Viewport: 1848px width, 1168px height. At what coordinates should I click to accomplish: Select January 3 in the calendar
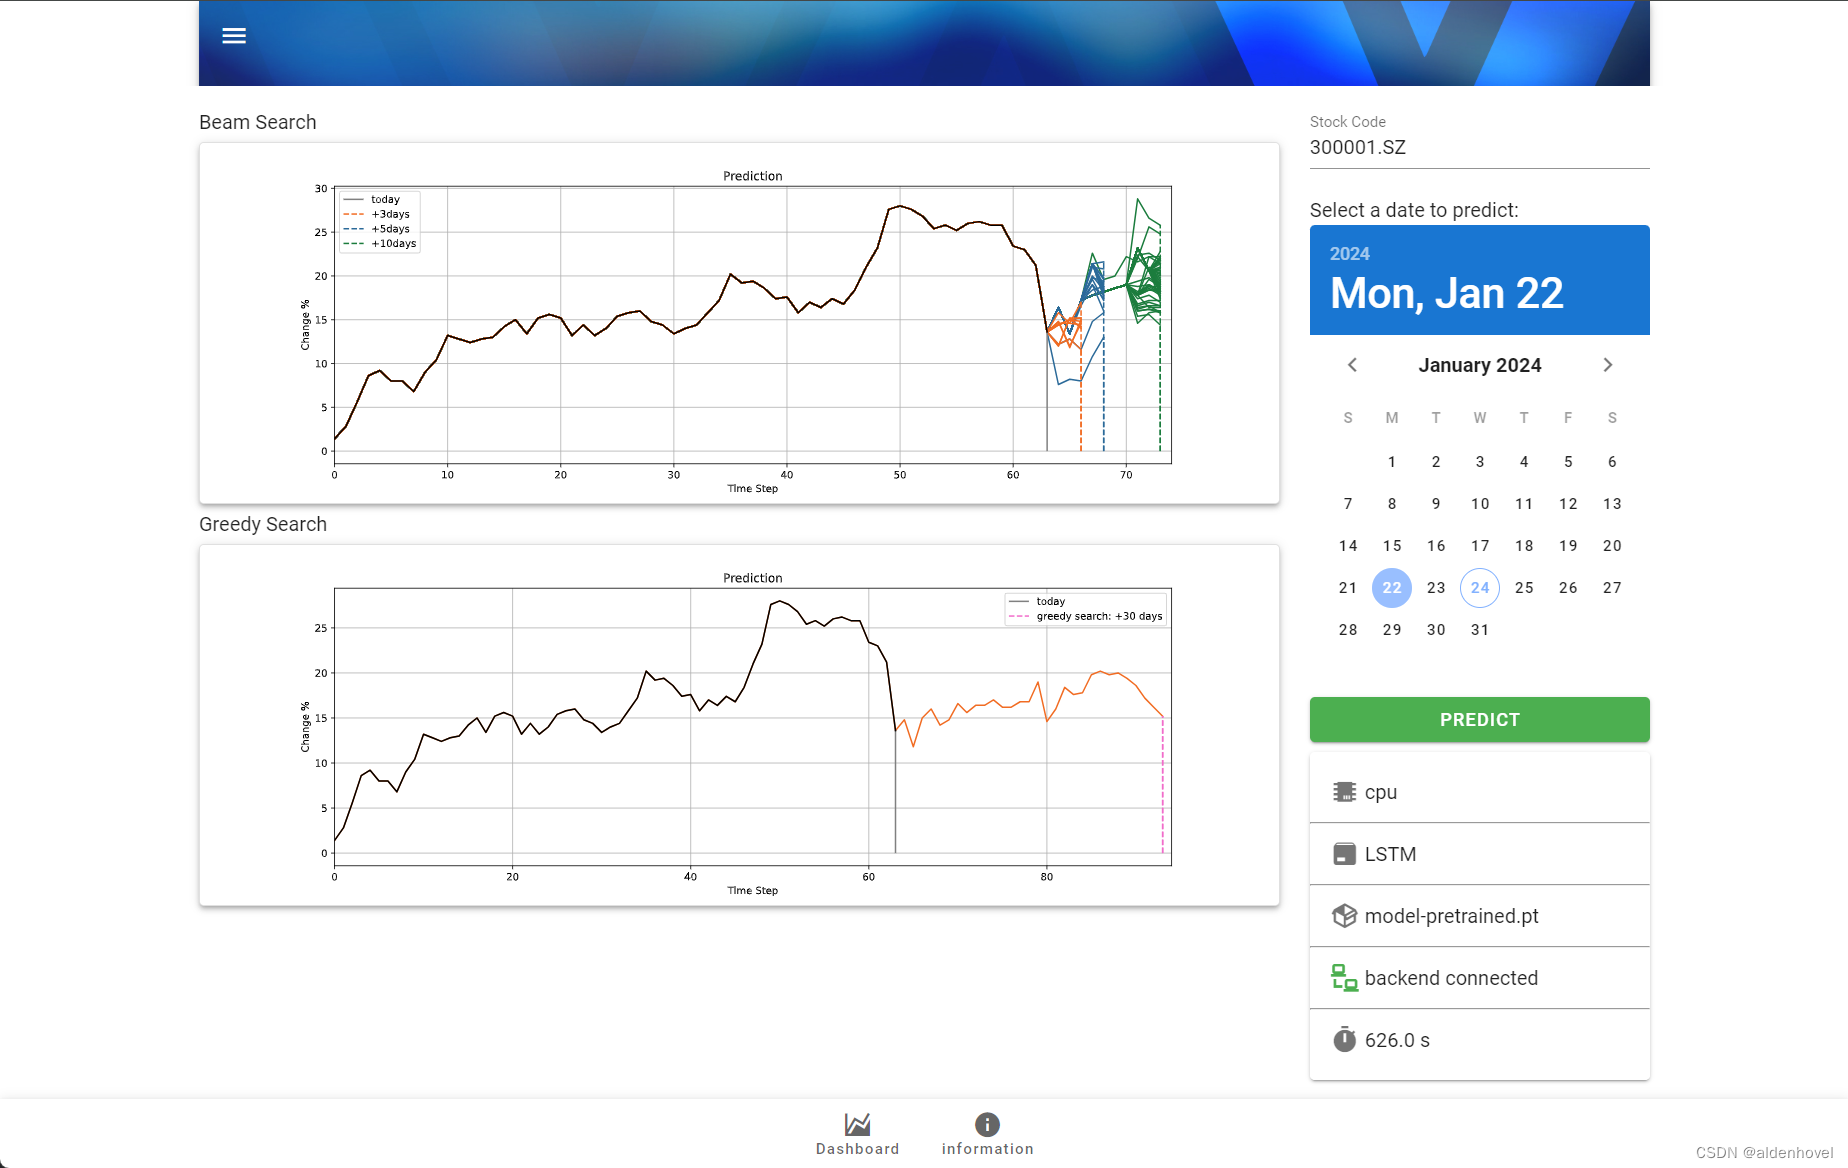[x=1479, y=462]
